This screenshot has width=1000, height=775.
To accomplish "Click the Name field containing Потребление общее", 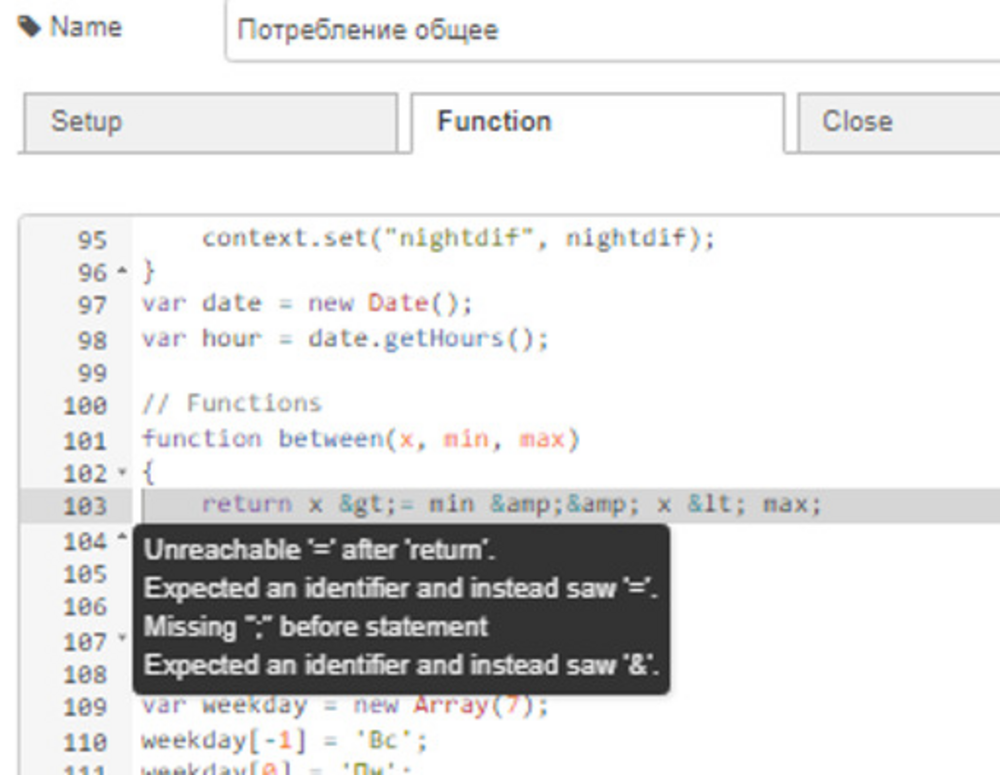I will [612, 31].
